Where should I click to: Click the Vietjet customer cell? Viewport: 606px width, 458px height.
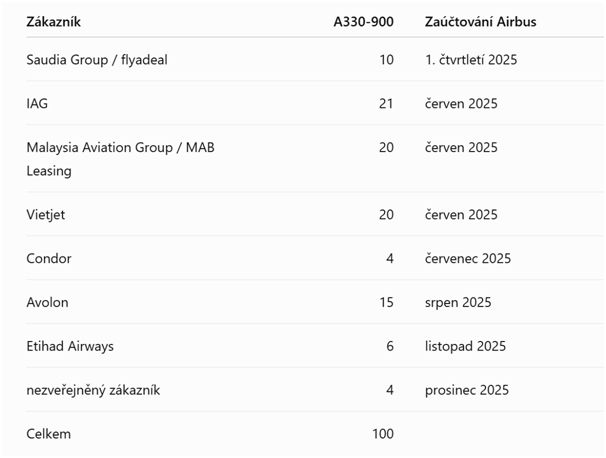pyautogui.click(x=46, y=215)
